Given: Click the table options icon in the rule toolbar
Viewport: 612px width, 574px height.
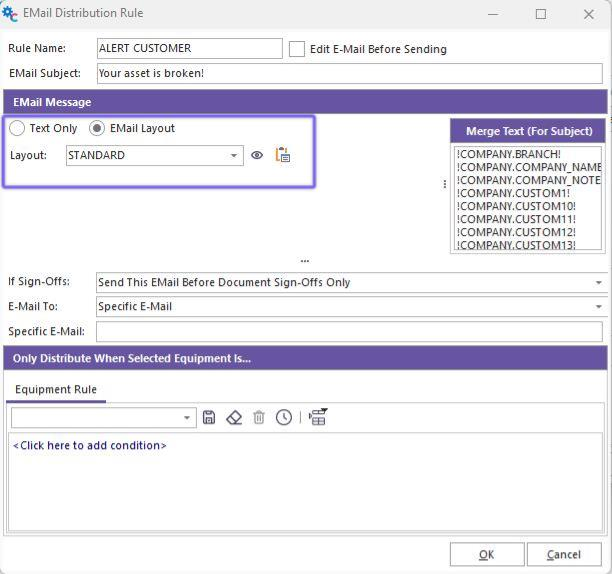Looking at the screenshot, I should click(x=318, y=417).
